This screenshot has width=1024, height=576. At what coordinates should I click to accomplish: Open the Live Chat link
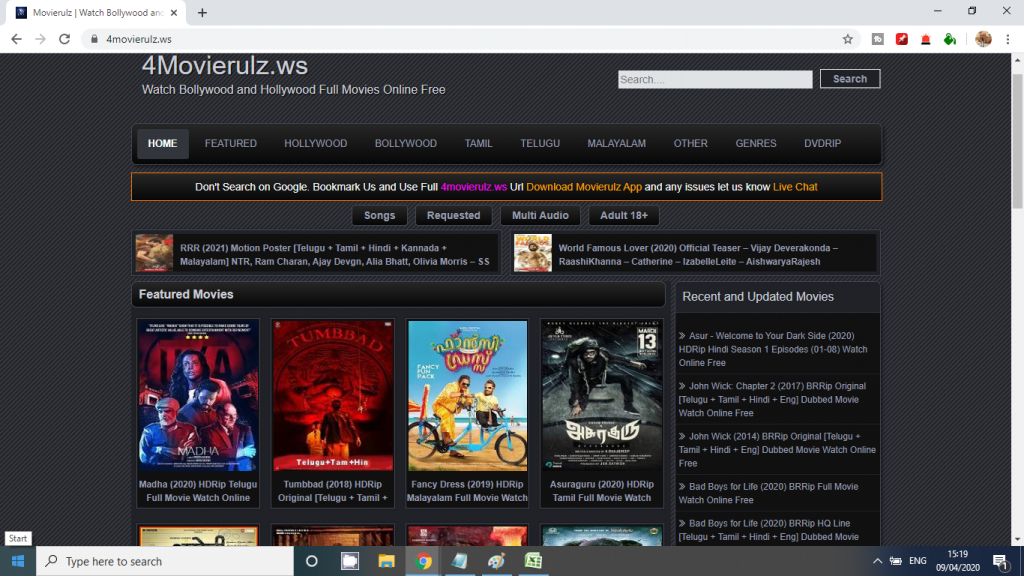[x=795, y=187]
